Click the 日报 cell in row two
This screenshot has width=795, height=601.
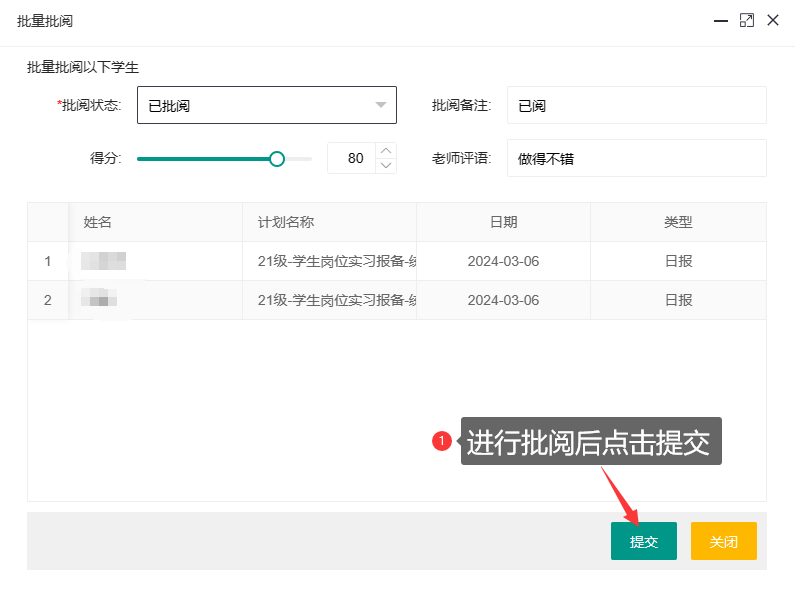[678, 300]
